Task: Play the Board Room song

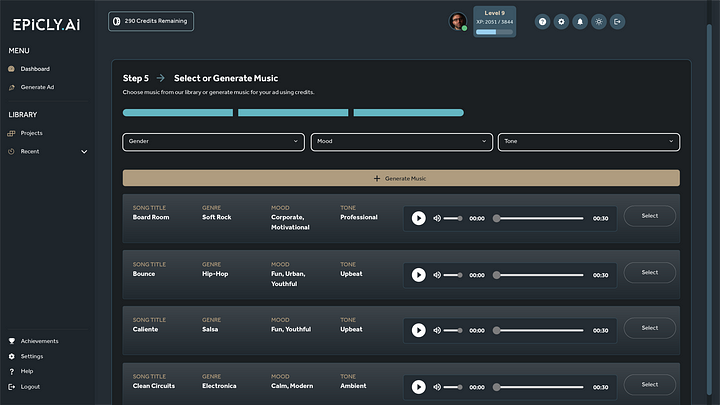Action: (418, 218)
